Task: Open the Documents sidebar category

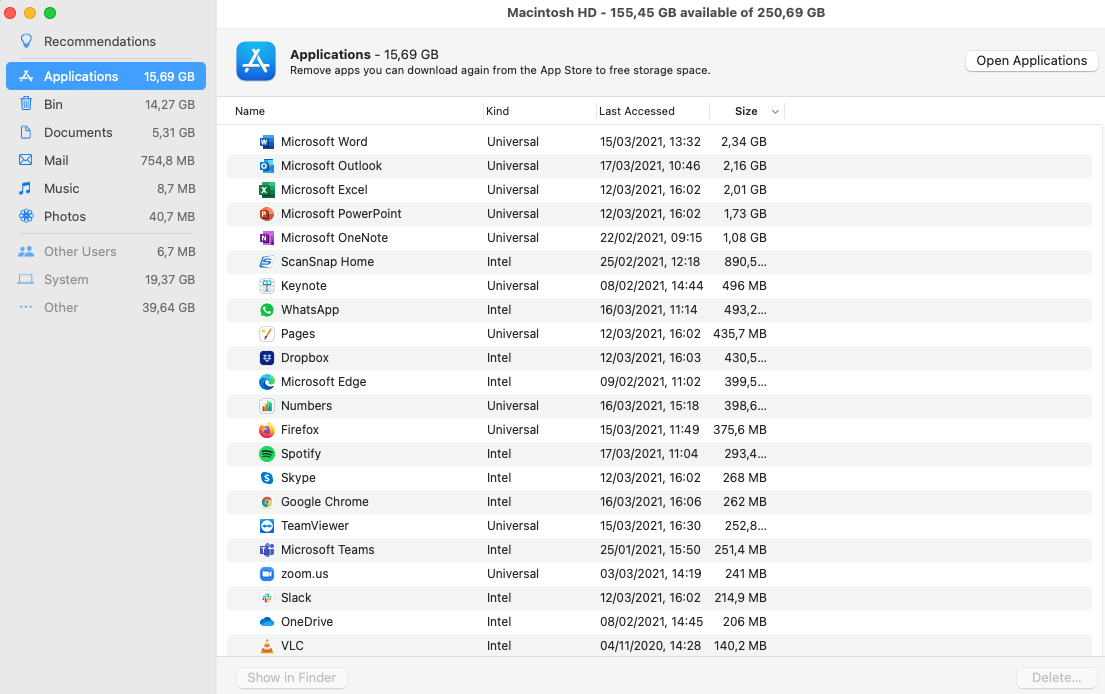Action: pos(106,132)
